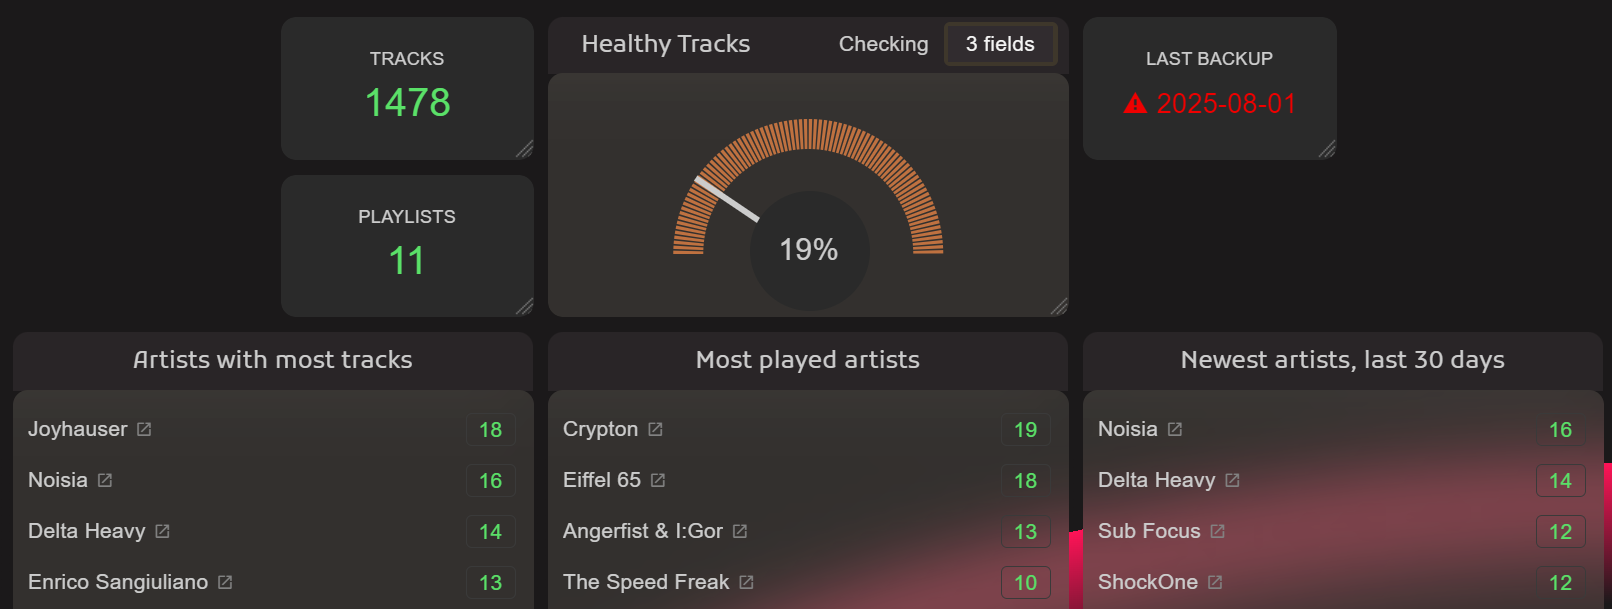Open the ShockOne external link
The height and width of the screenshot is (609, 1612).
pos(1214,581)
